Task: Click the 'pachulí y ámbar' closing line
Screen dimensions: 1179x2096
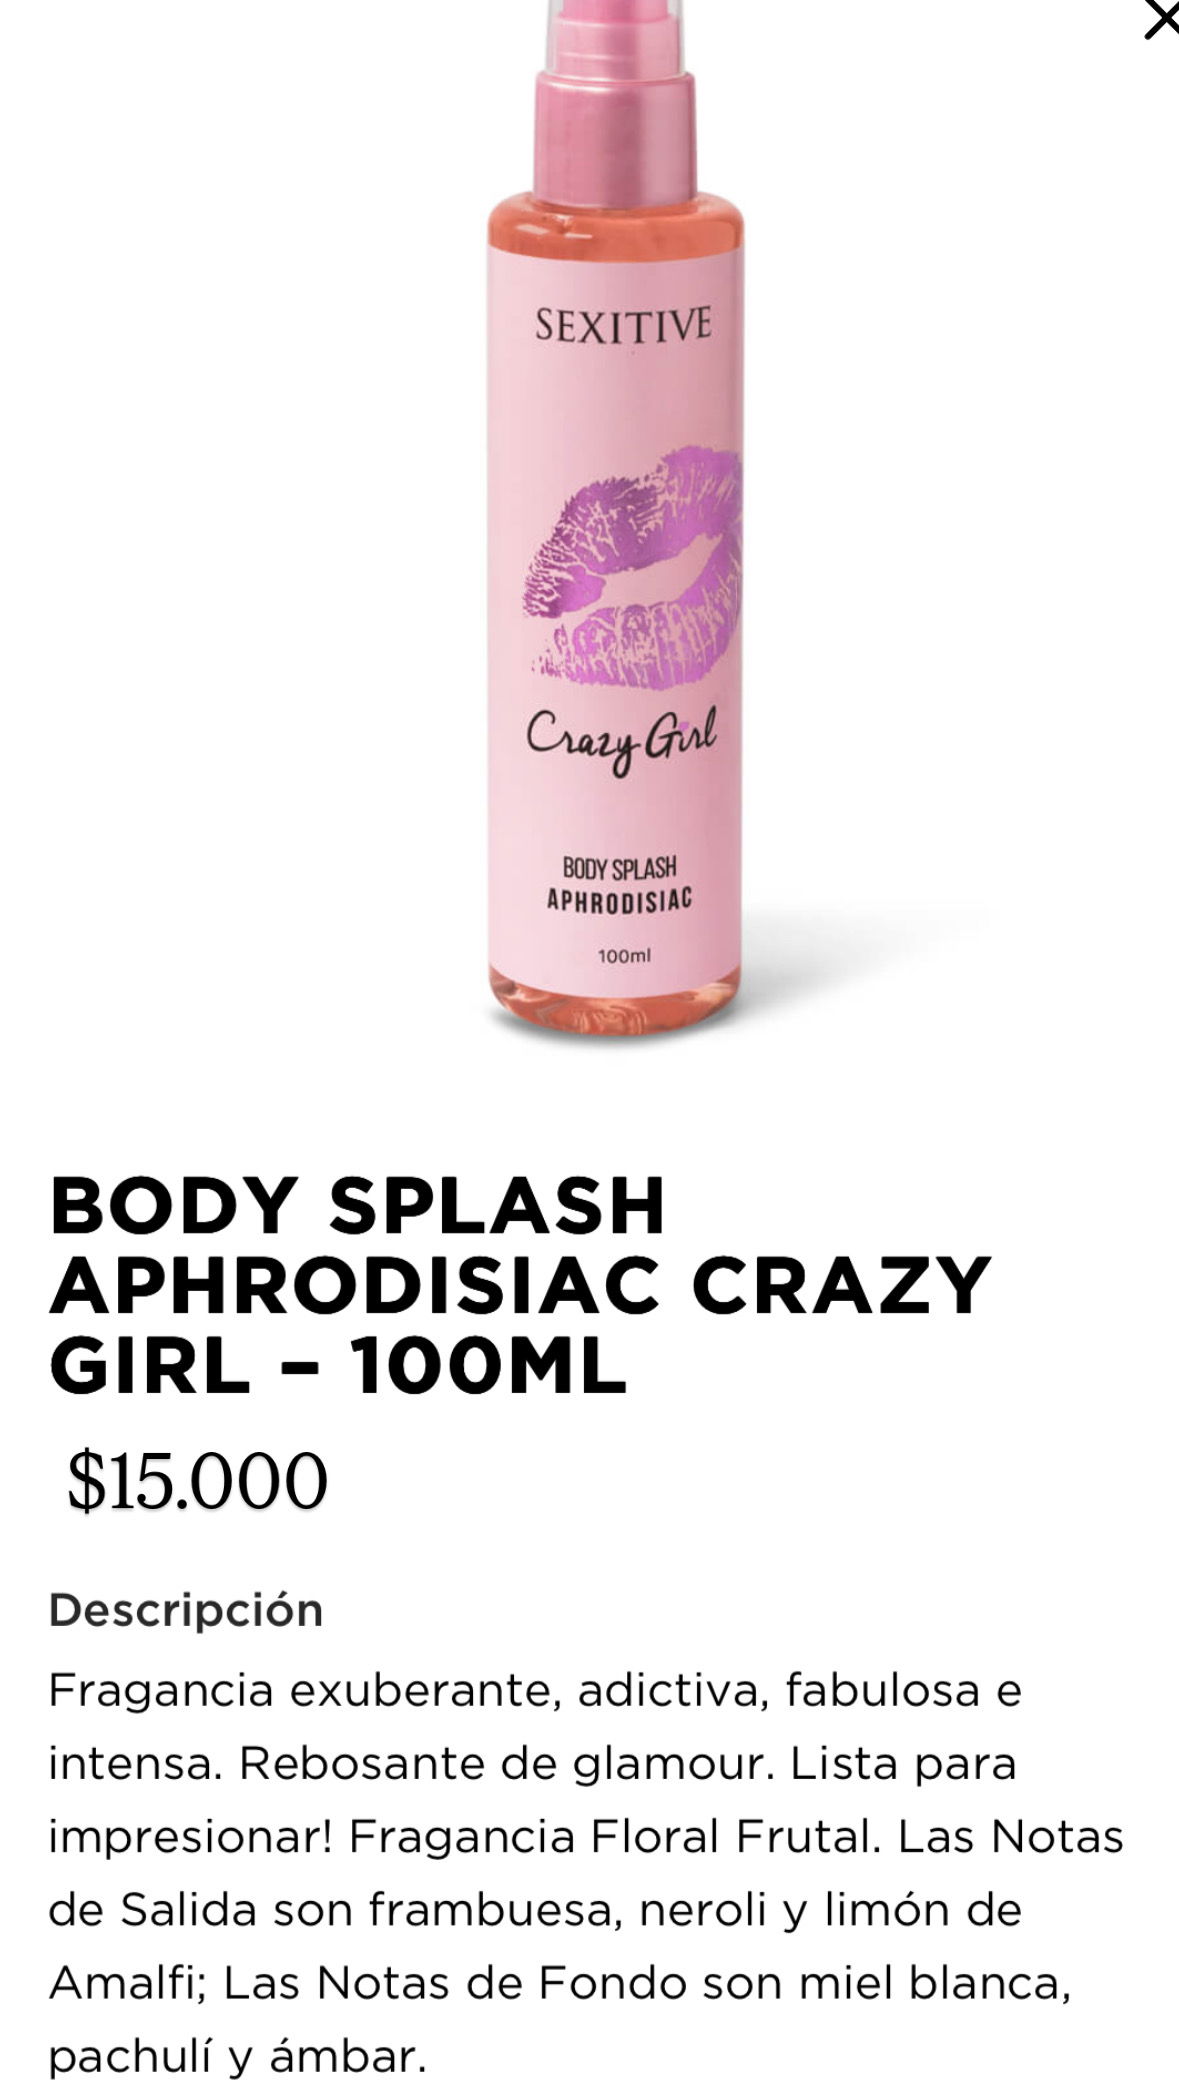Action: [238, 2057]
